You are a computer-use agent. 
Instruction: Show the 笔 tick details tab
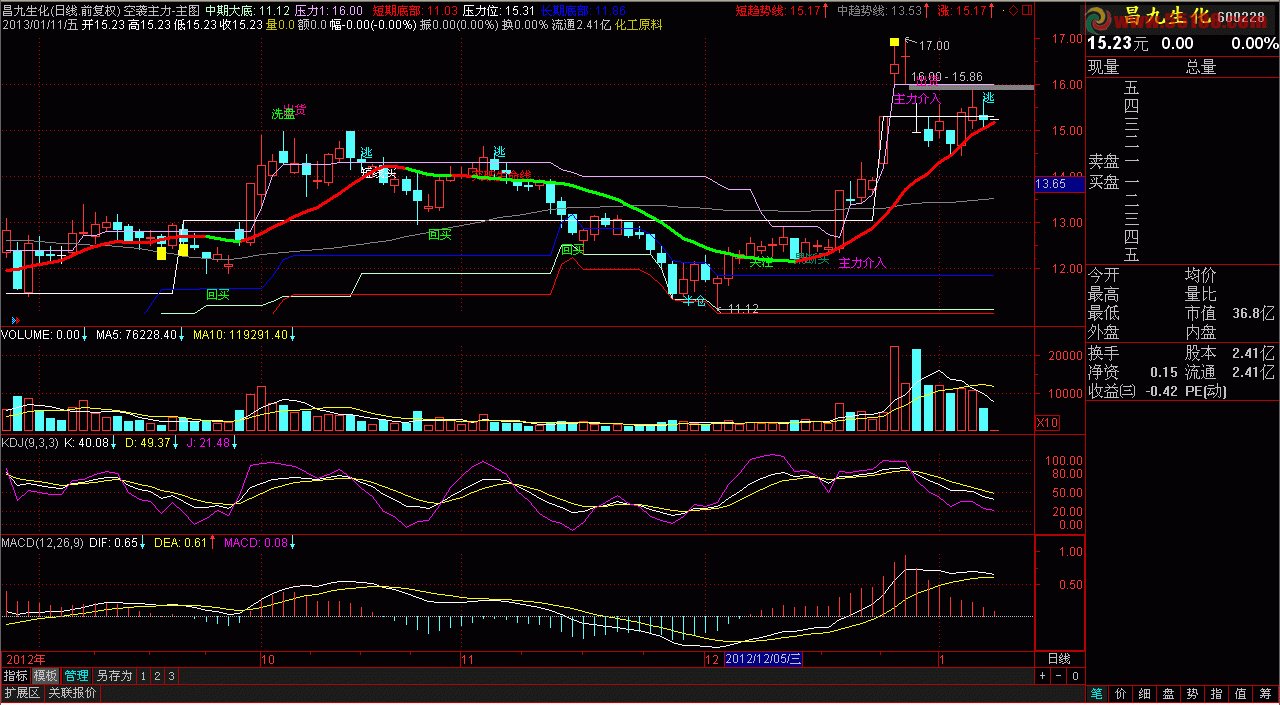tap(1097, 693)
